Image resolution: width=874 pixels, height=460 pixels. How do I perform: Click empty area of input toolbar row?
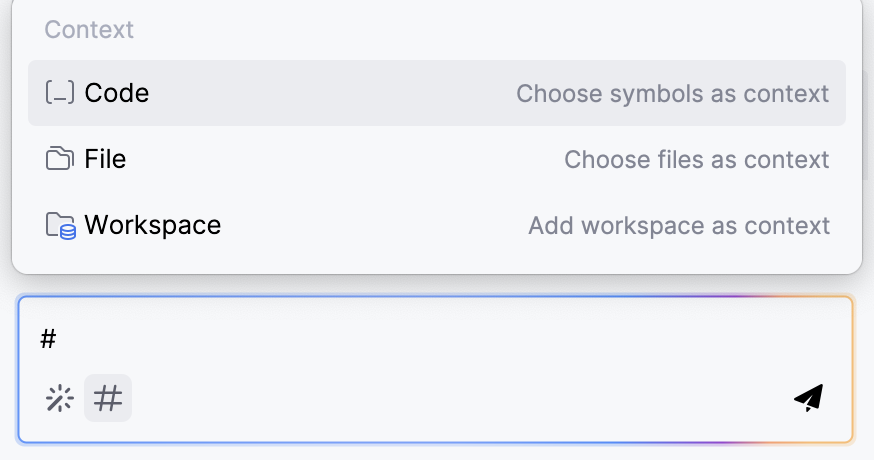(x=450, y=399)
